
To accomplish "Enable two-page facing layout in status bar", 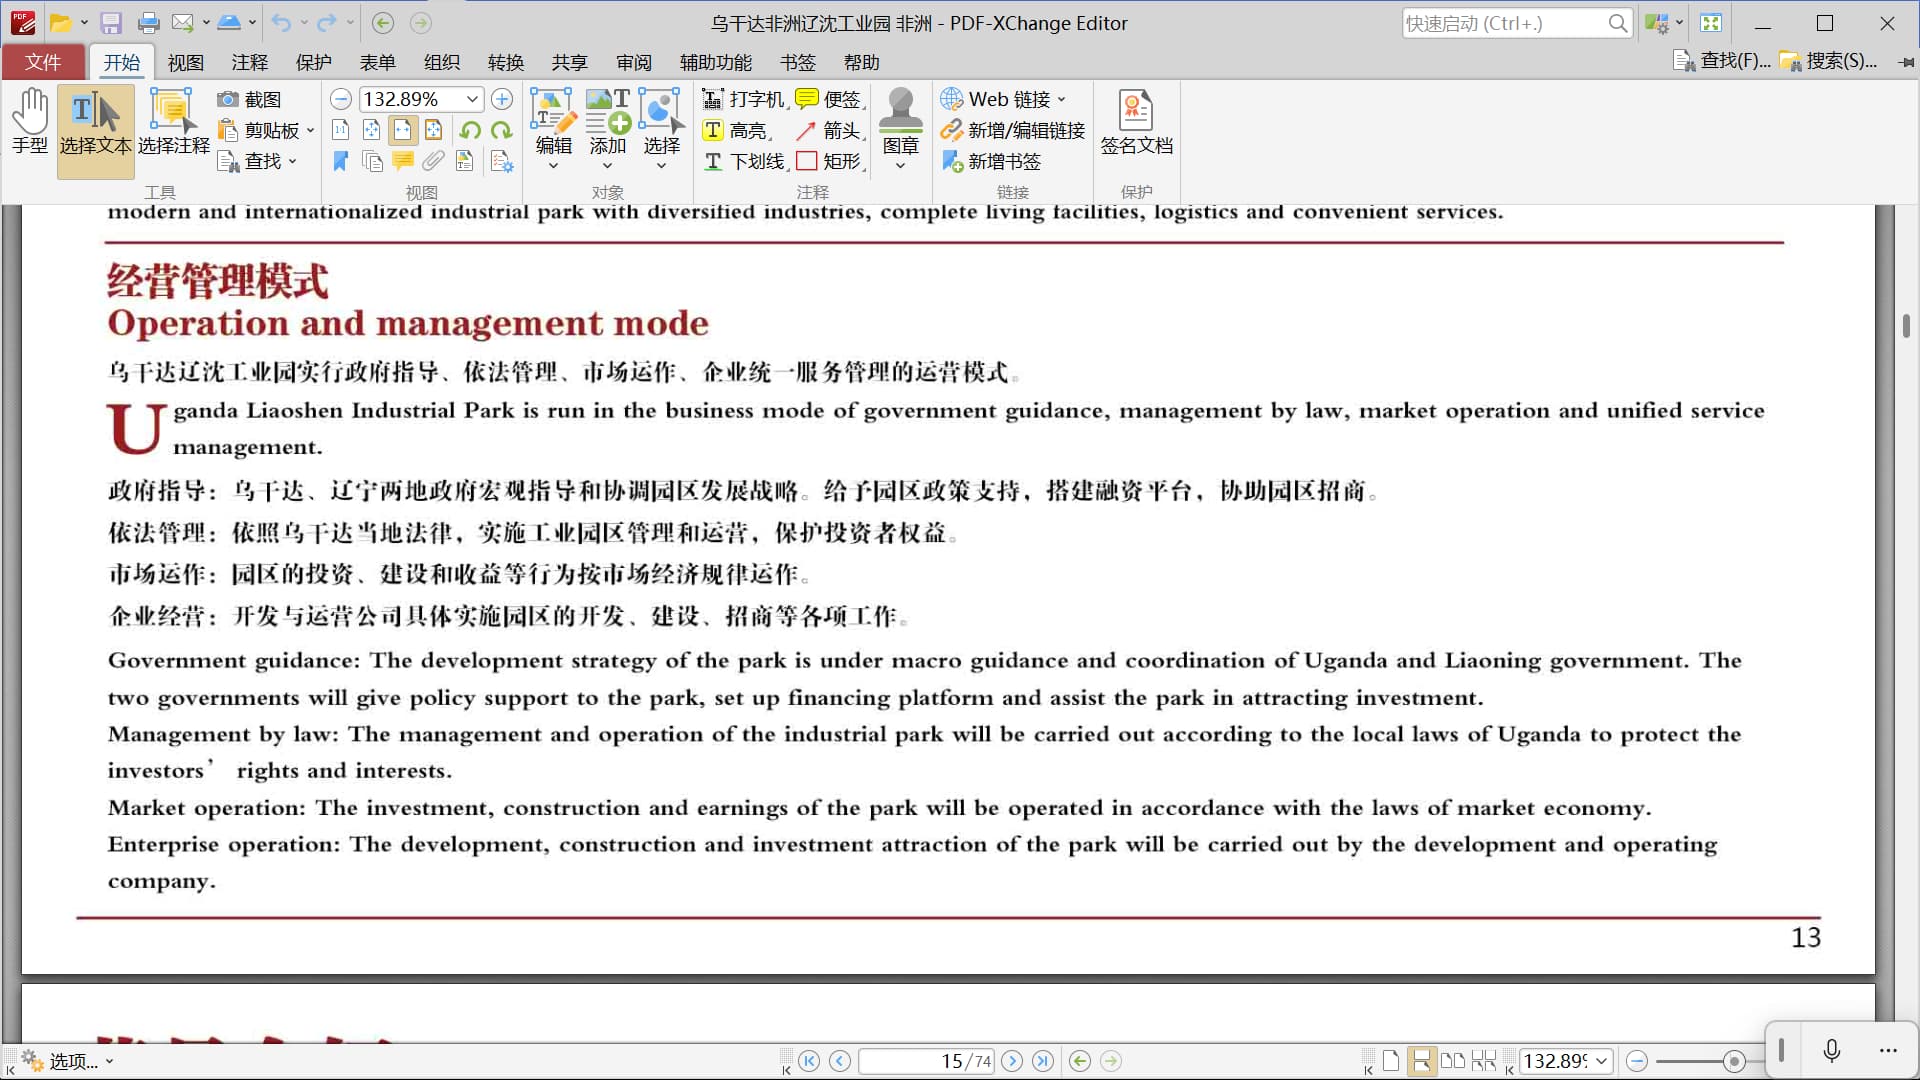I will tap(1452, 1061).
